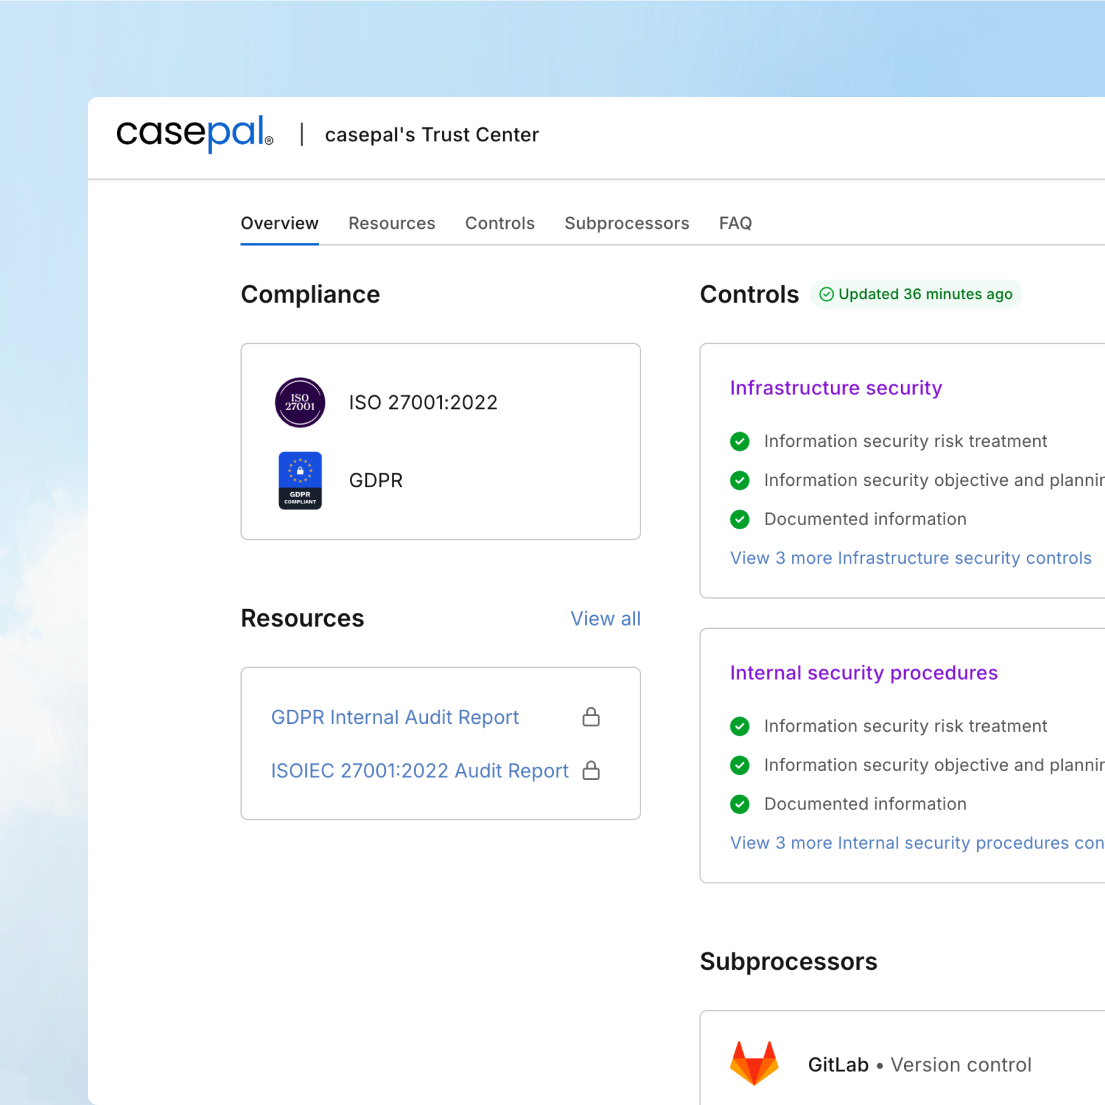Click the Subprocessors section heading
Screen dimensions: 1105x1105
(789, 961)
